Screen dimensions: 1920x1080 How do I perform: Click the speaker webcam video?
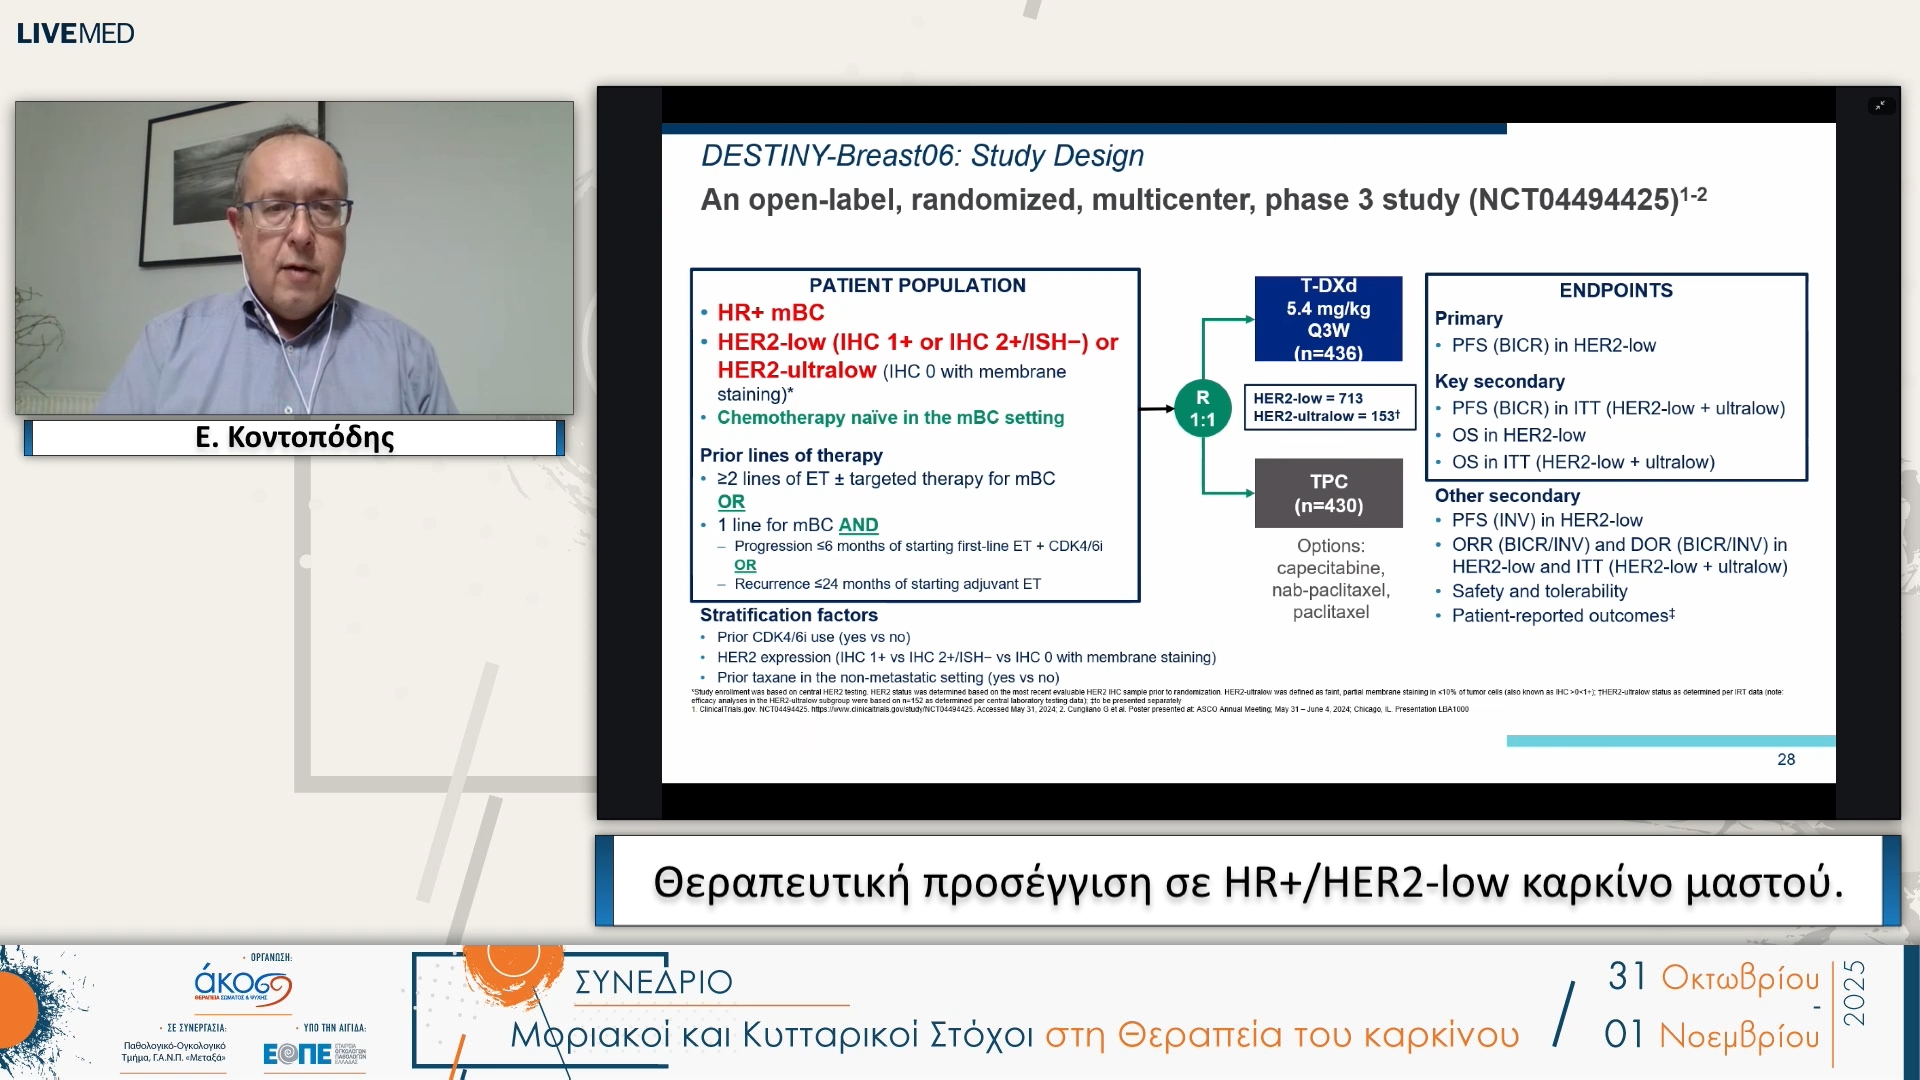pyautogui.click(x=294, y=258)
